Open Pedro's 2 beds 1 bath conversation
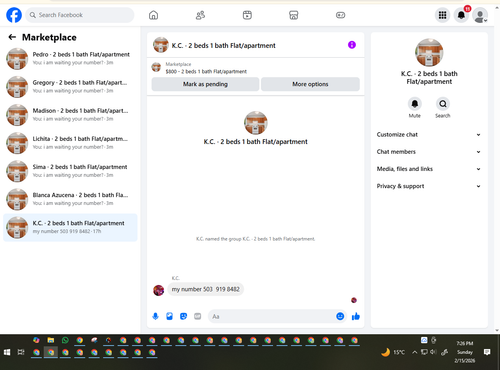Viewport: 500px width, 370px height. click(x=70, y=59)
